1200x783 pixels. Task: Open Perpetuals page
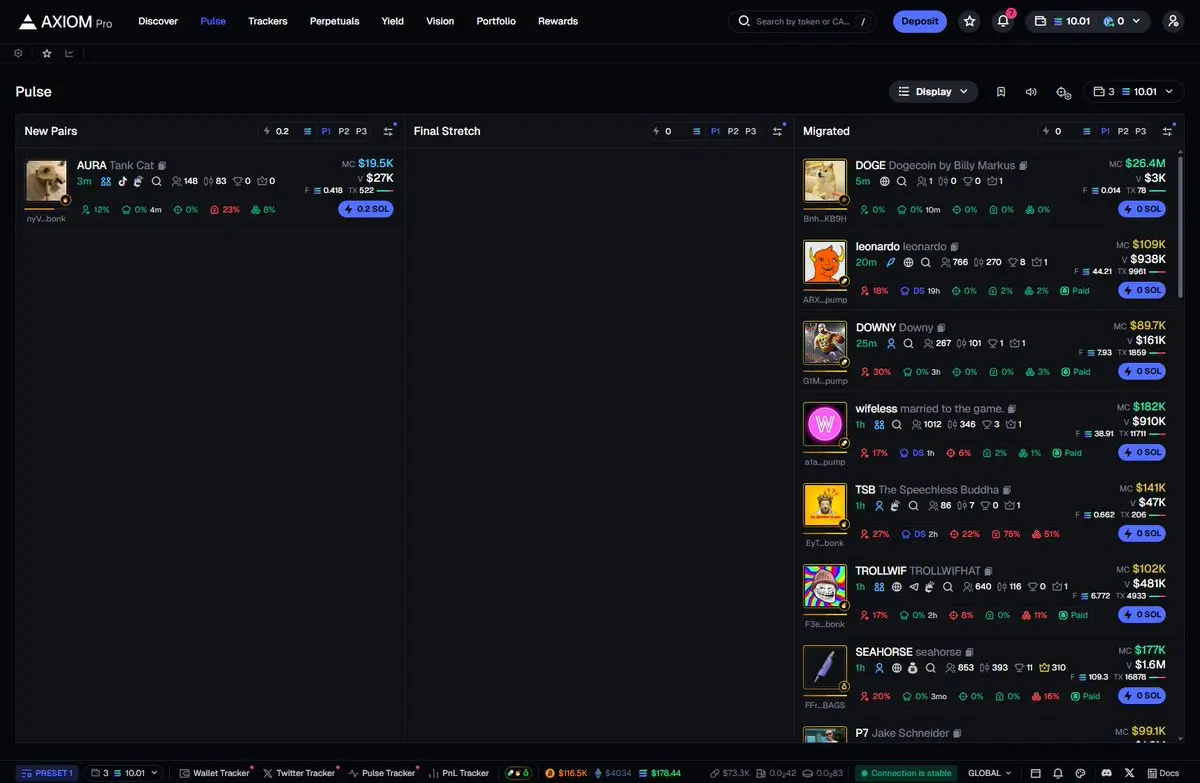[x=334, y=21]
